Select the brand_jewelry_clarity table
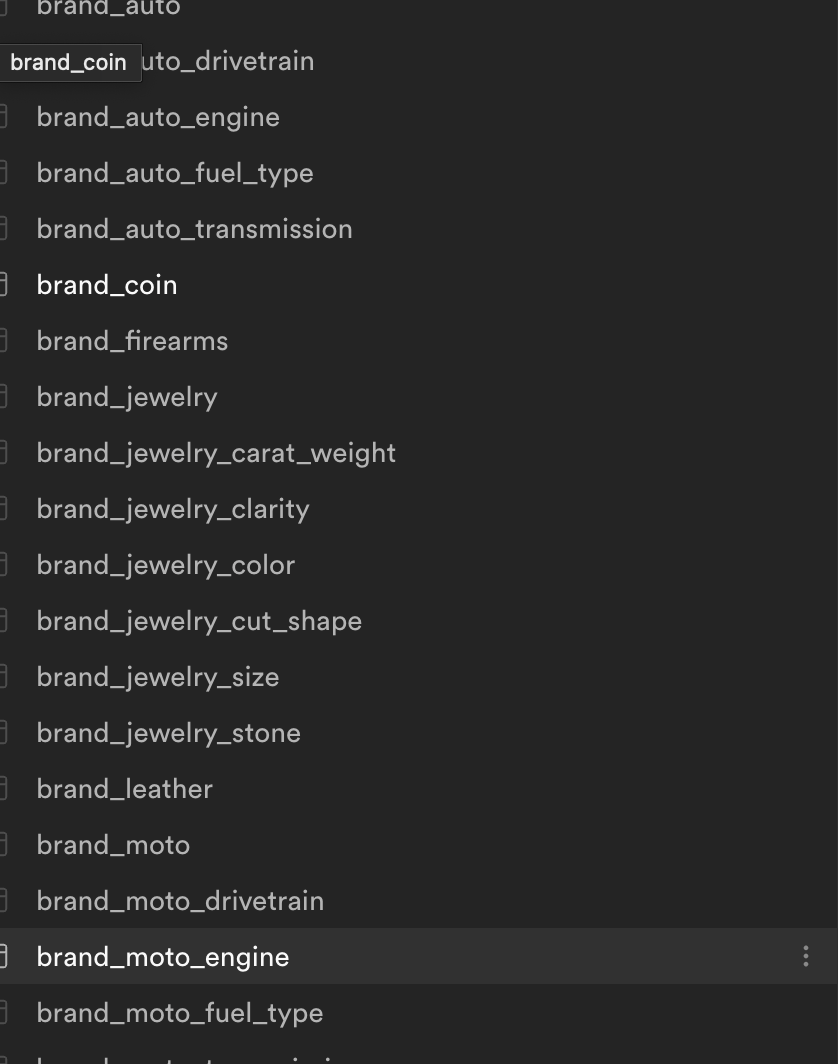The height and width of the screenshot is (1064, 838). click(x=173, y=509)
